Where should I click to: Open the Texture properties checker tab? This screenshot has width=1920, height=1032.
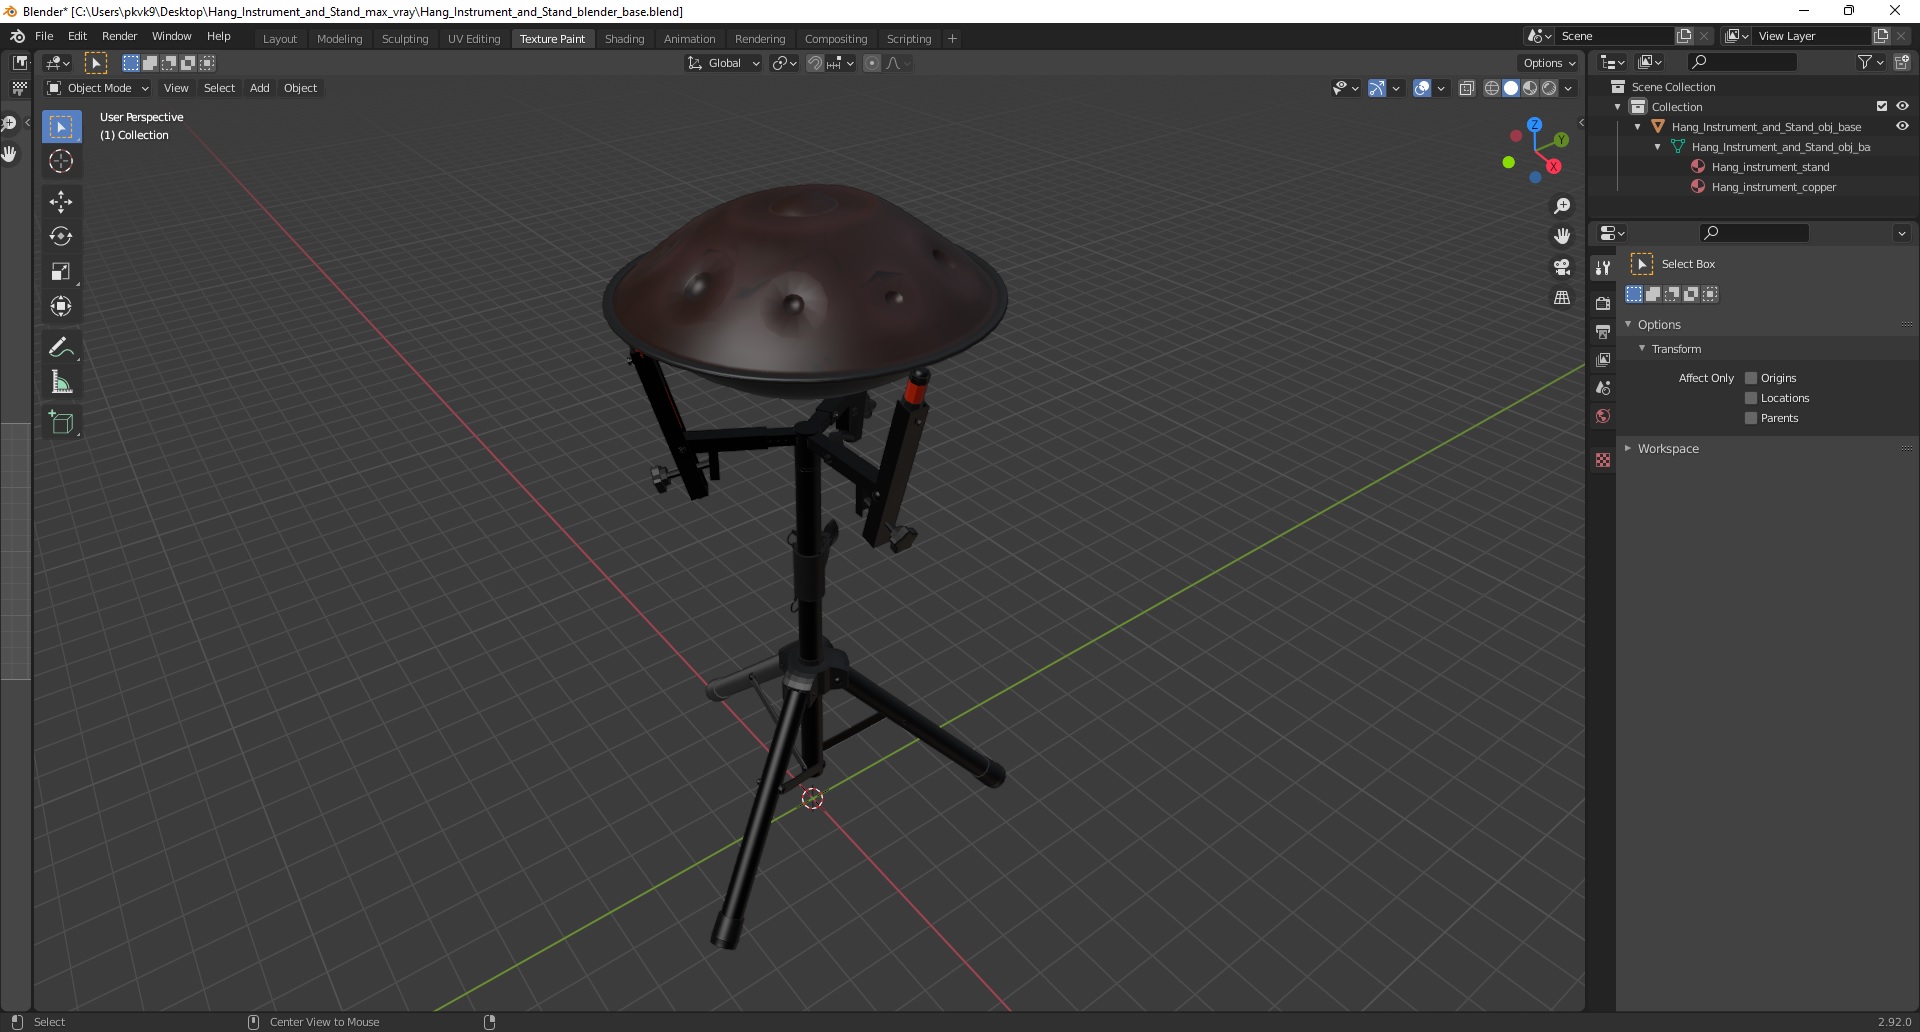click(x=1603, y=460)
